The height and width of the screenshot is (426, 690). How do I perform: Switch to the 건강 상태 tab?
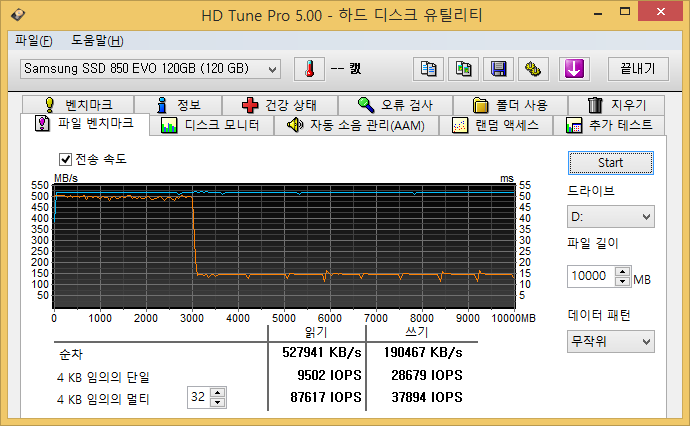pos(280,105)
